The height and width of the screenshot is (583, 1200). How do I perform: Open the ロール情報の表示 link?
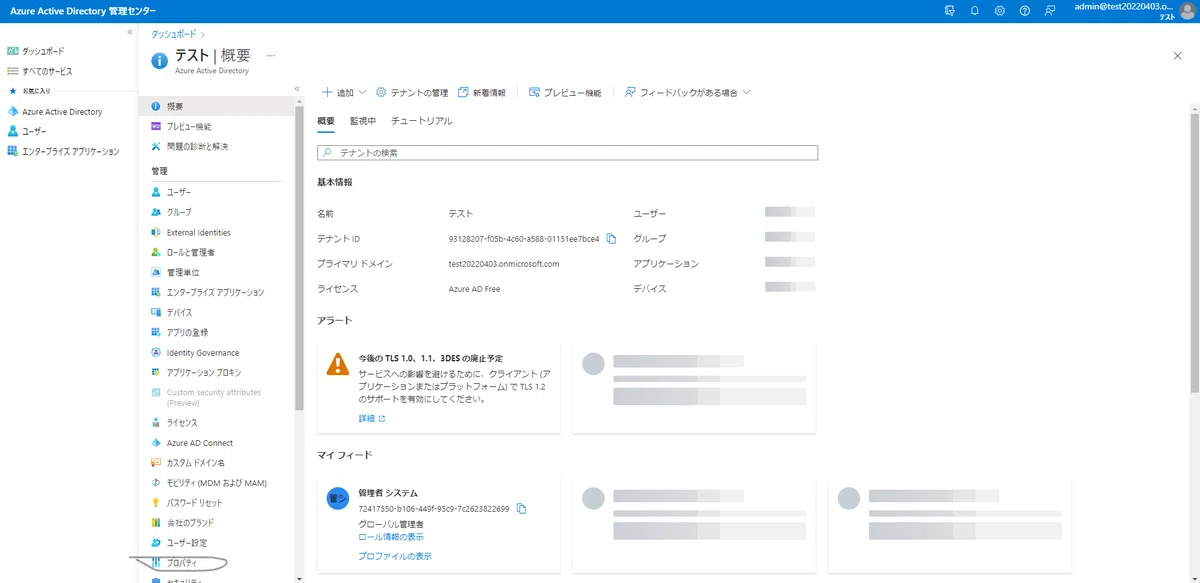point(391,537)
